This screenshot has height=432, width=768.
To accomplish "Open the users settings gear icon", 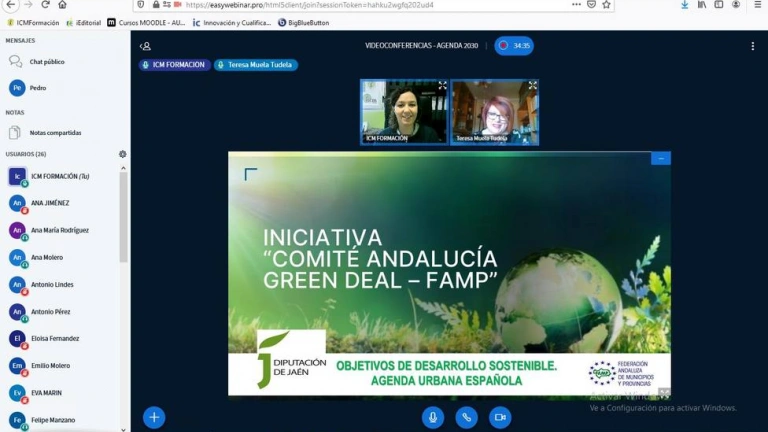I will [x=123, y=154].
